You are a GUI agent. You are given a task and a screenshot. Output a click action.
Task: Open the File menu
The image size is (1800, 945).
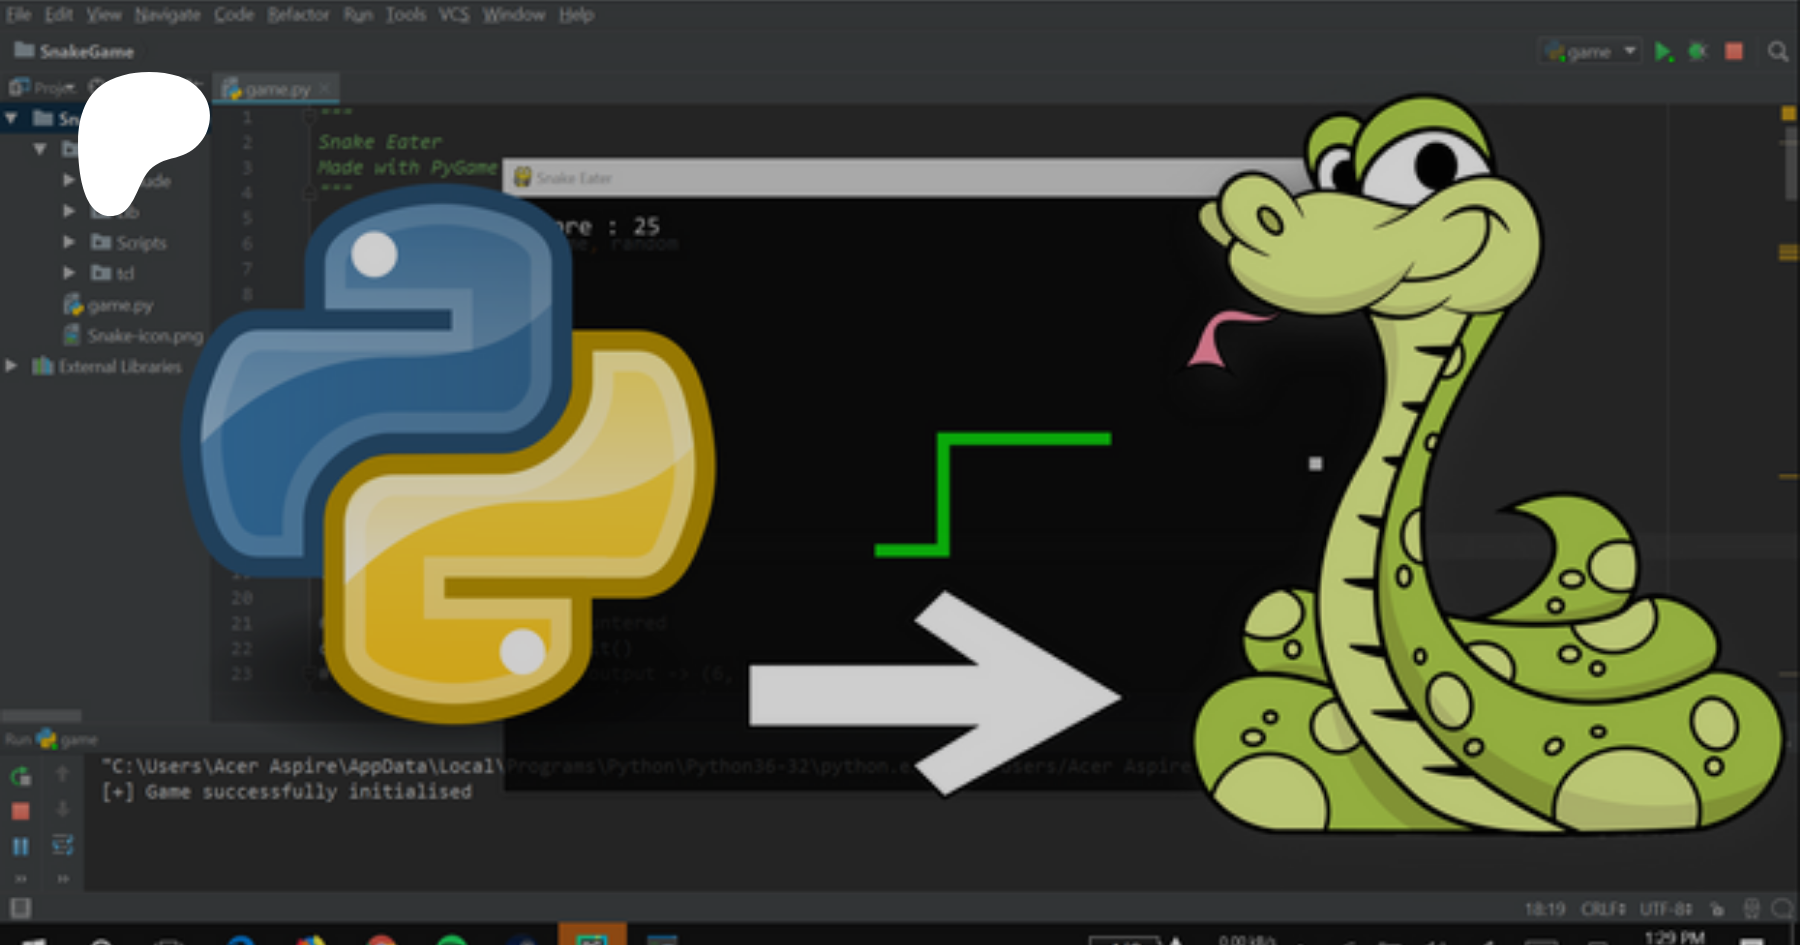[18, 15]
